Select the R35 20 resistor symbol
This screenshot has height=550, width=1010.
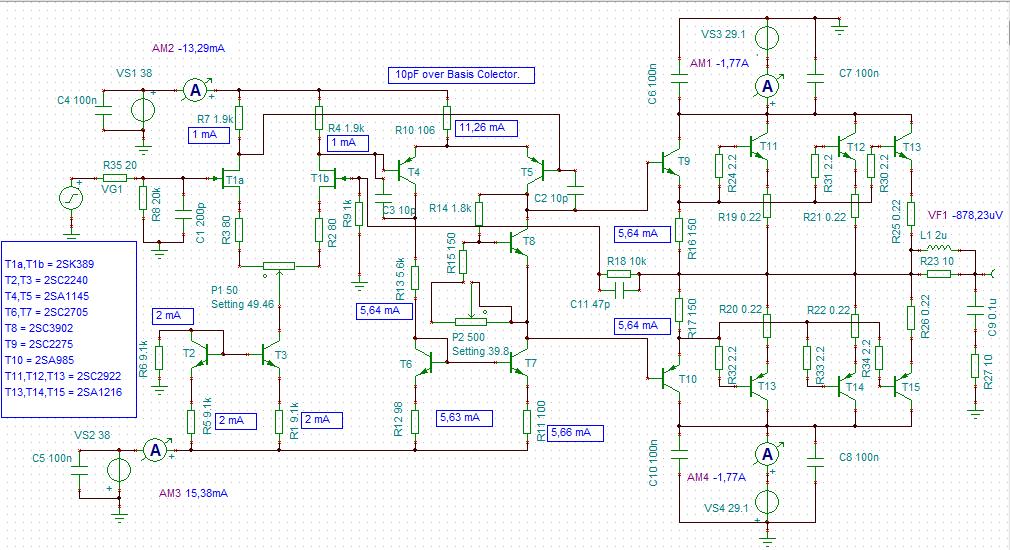(x=115, y=178)
